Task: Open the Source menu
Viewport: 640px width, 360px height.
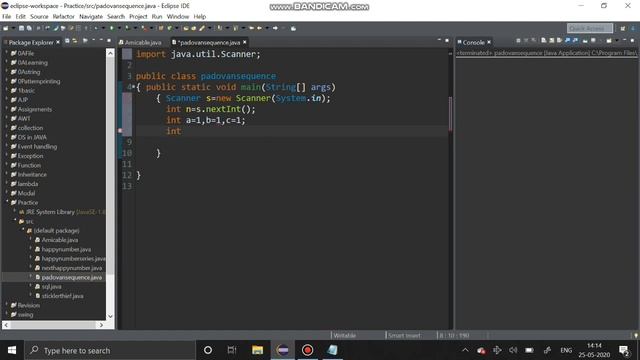Action: 39,16
